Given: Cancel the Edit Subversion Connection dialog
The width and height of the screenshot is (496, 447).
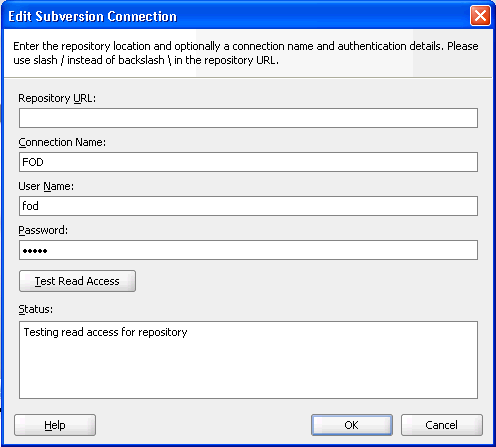Looking at the screenshot, I should pyautogui.click(x=442, y=425).
